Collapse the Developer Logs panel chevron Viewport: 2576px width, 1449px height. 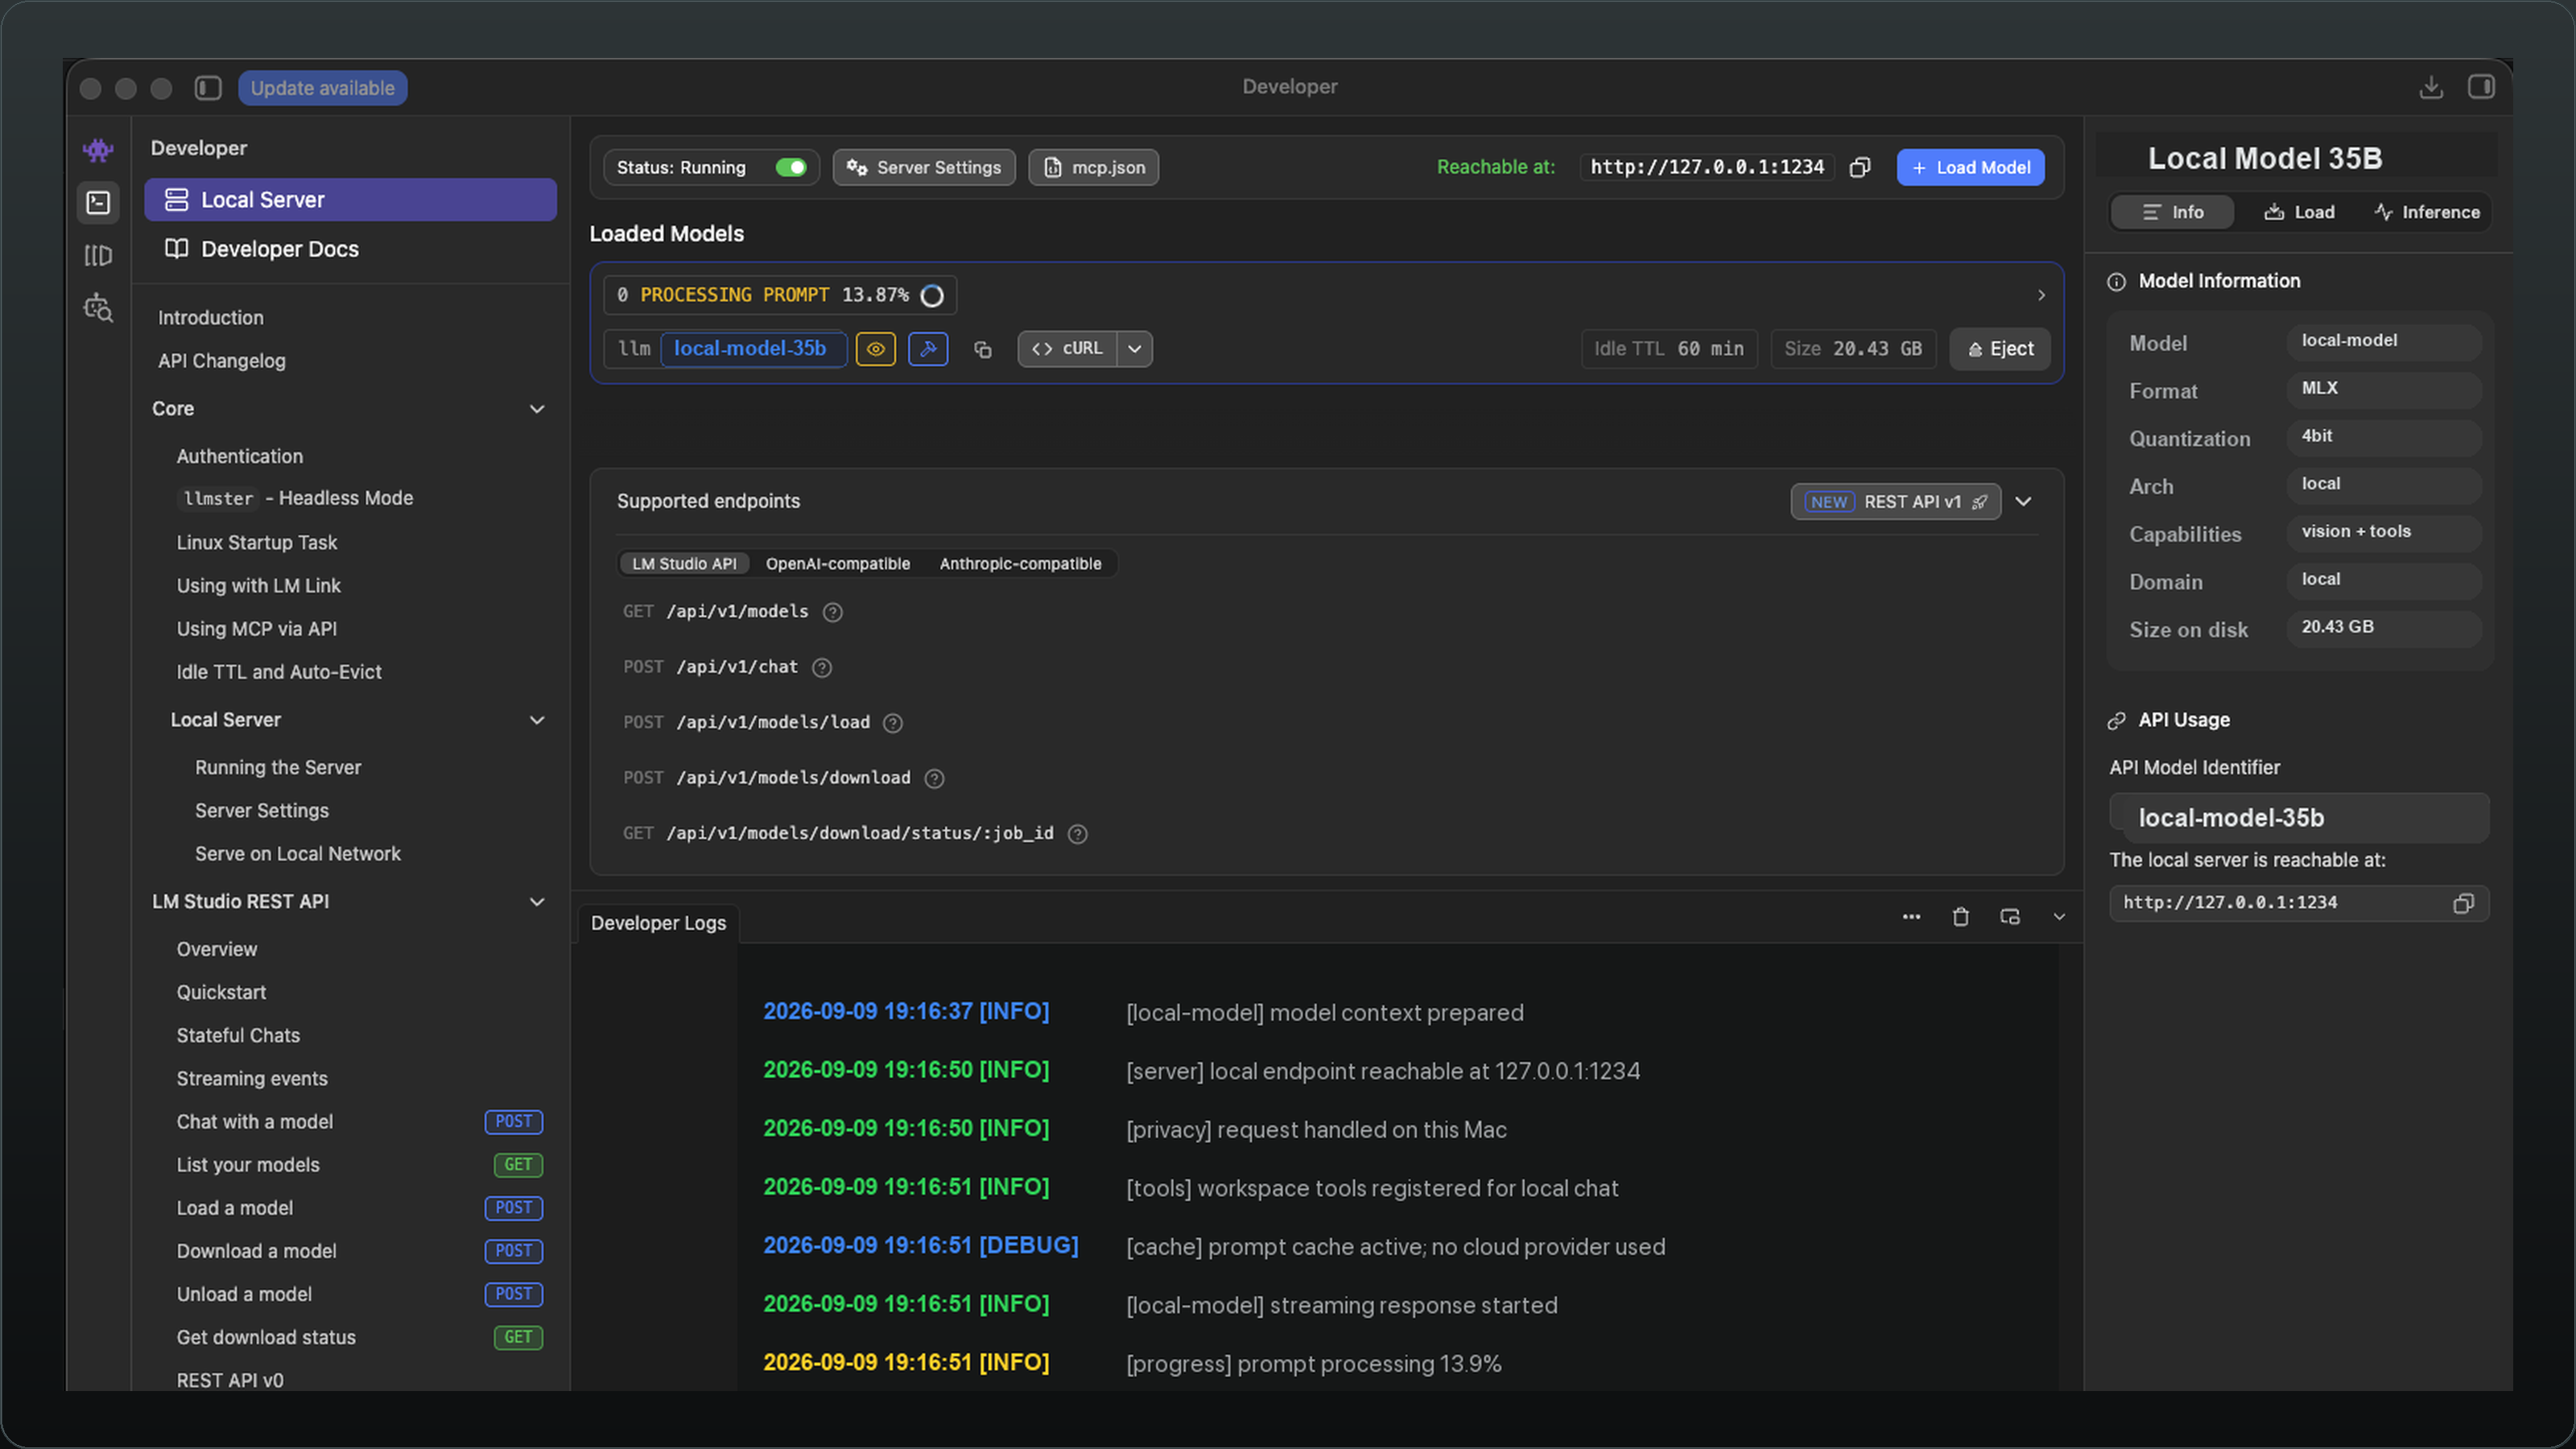pos(2059,917)
